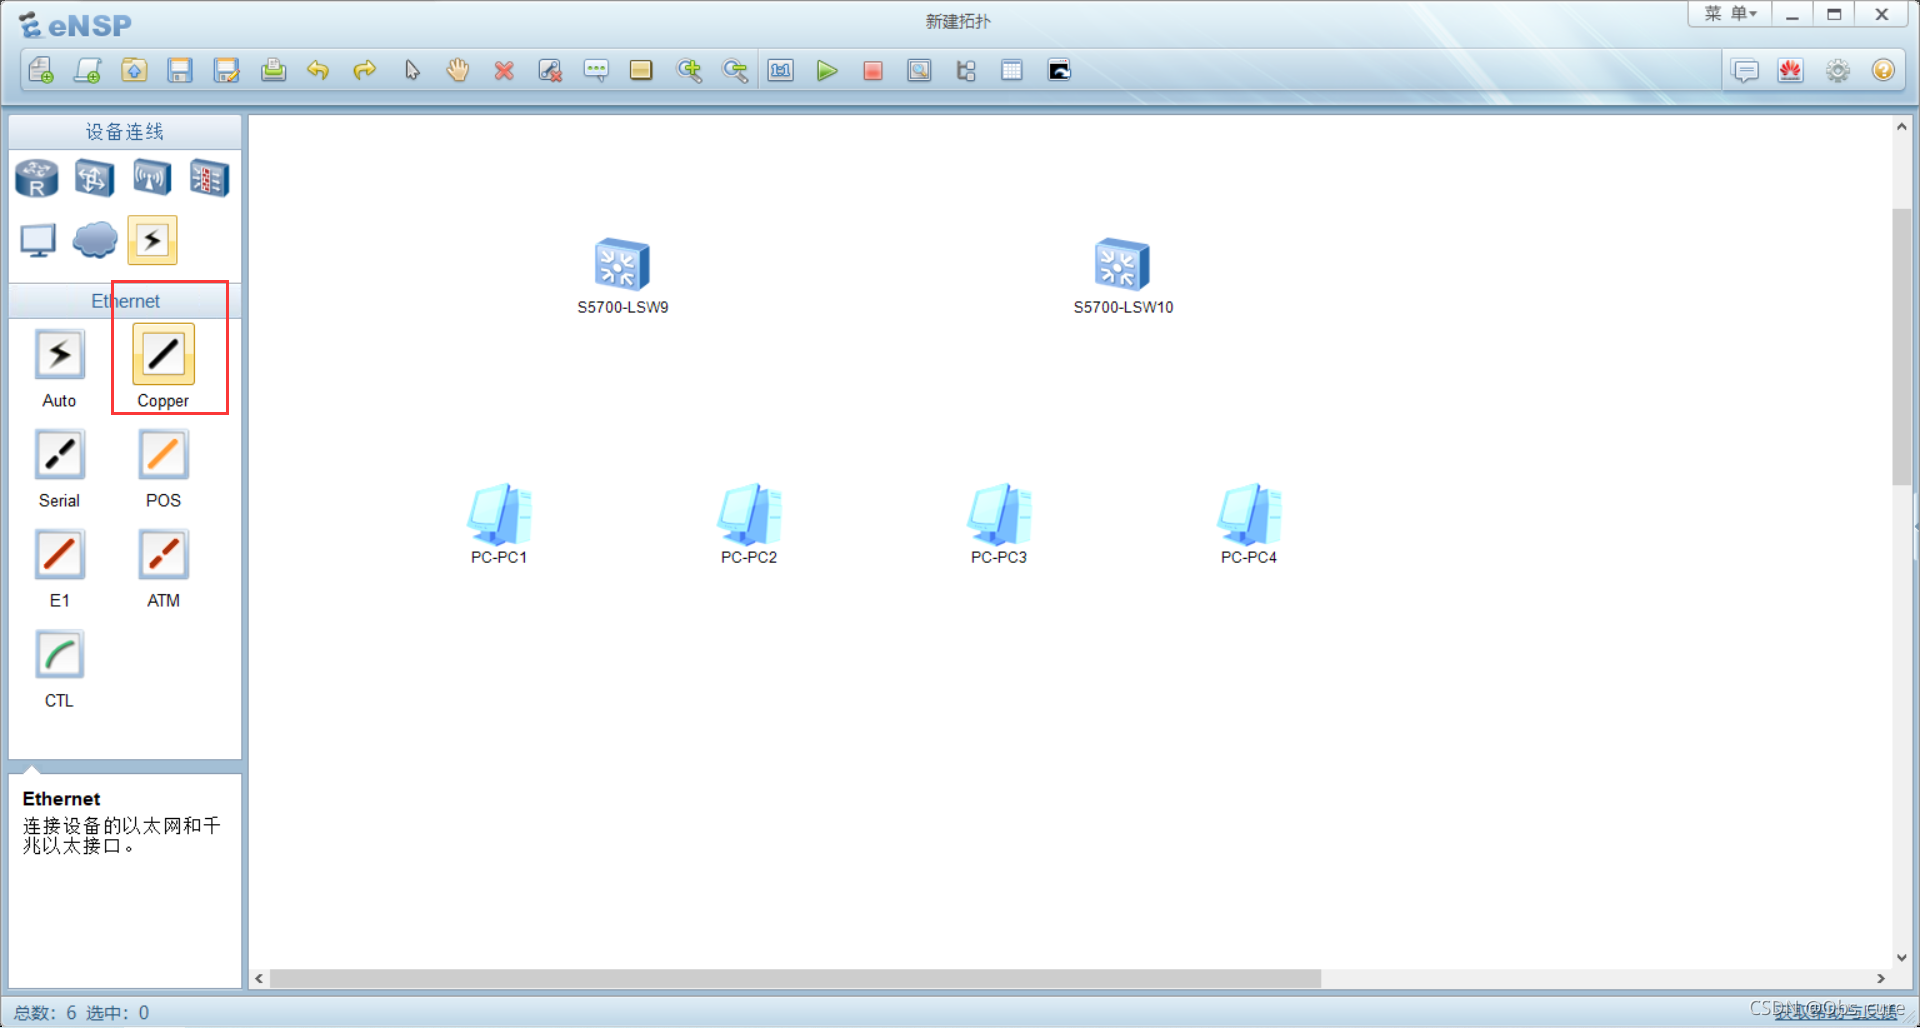Image resolution: width=1920 pixels, height=1028 pixels.
Task: Toggle the hand drag tool
Action: click(x=458, y=71)
